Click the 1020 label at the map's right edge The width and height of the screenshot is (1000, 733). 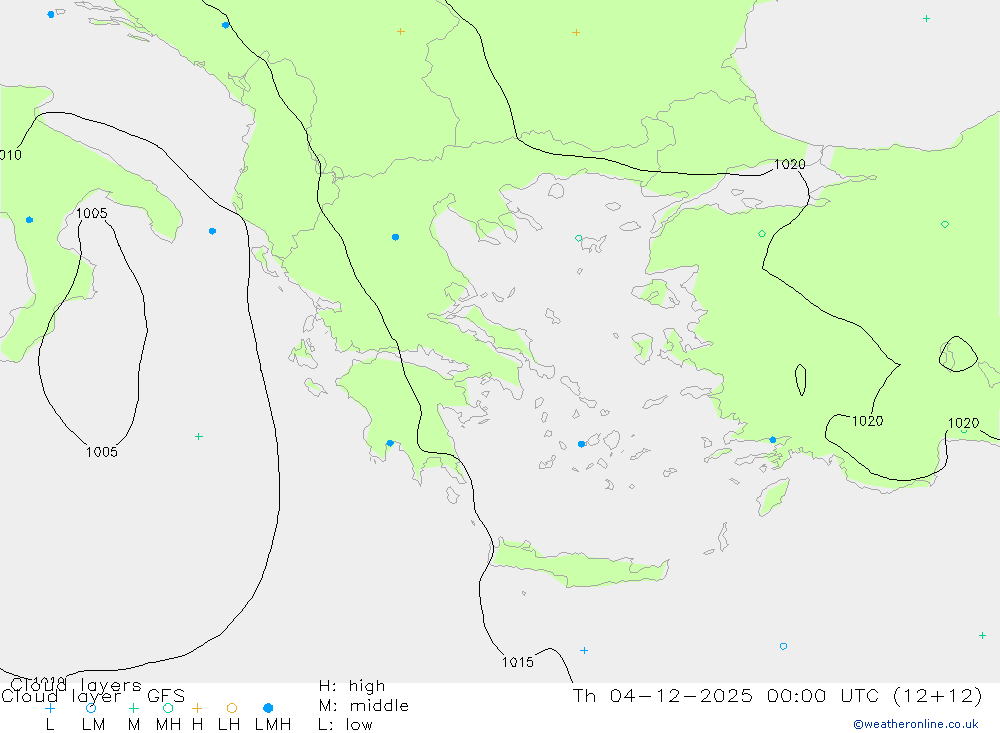point(963,423)
